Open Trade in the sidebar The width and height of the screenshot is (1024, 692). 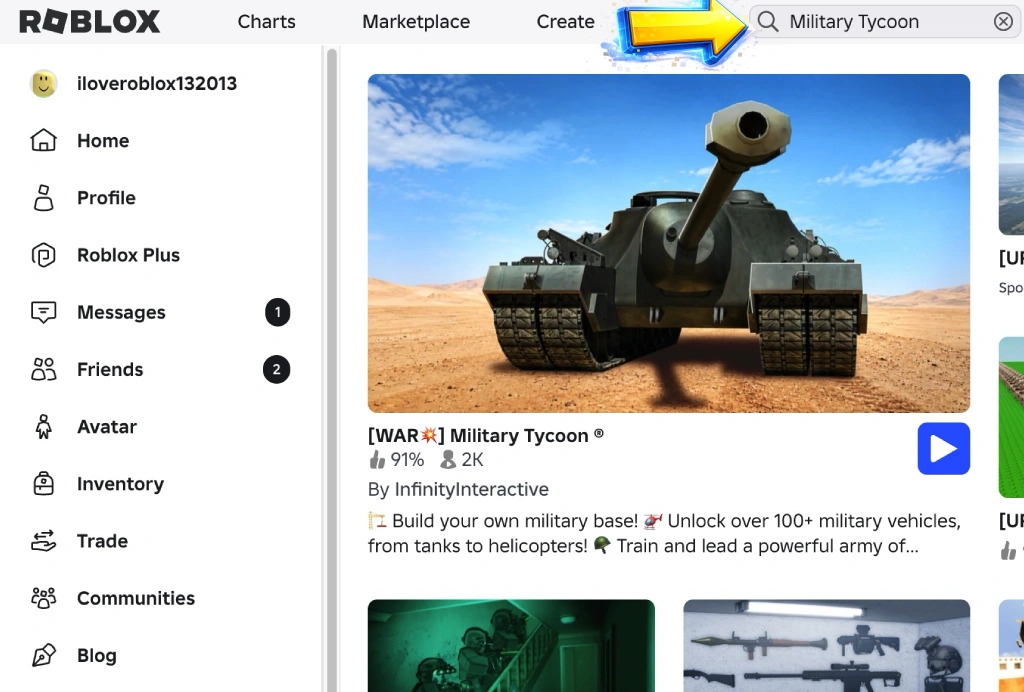103,541
